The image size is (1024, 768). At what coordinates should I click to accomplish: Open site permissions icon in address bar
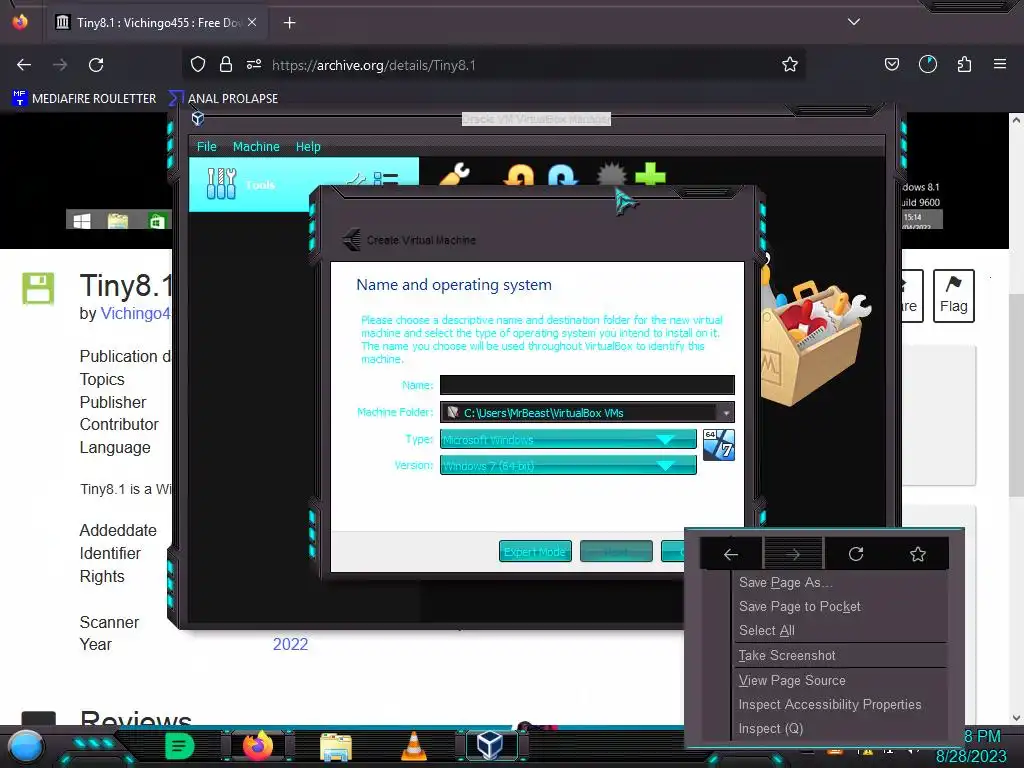tap(254, 64)
